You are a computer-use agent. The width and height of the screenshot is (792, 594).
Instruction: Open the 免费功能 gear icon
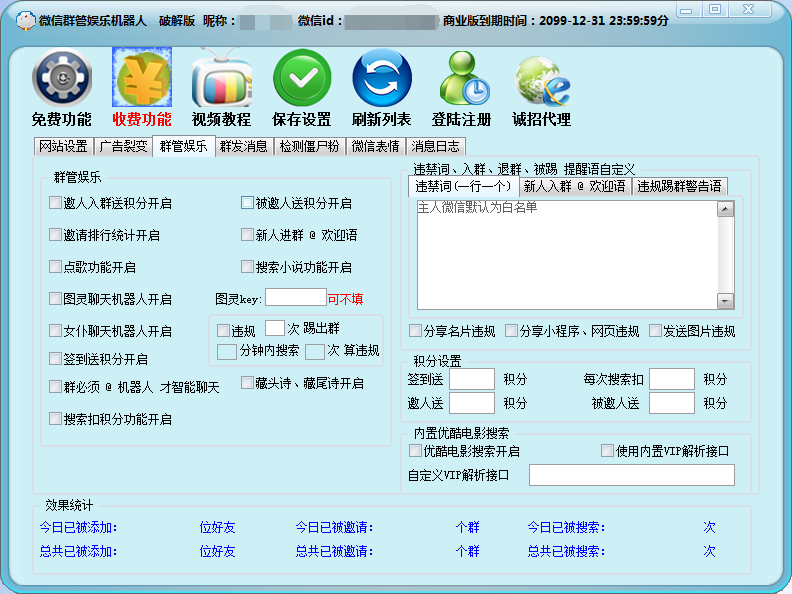[62, 78]
